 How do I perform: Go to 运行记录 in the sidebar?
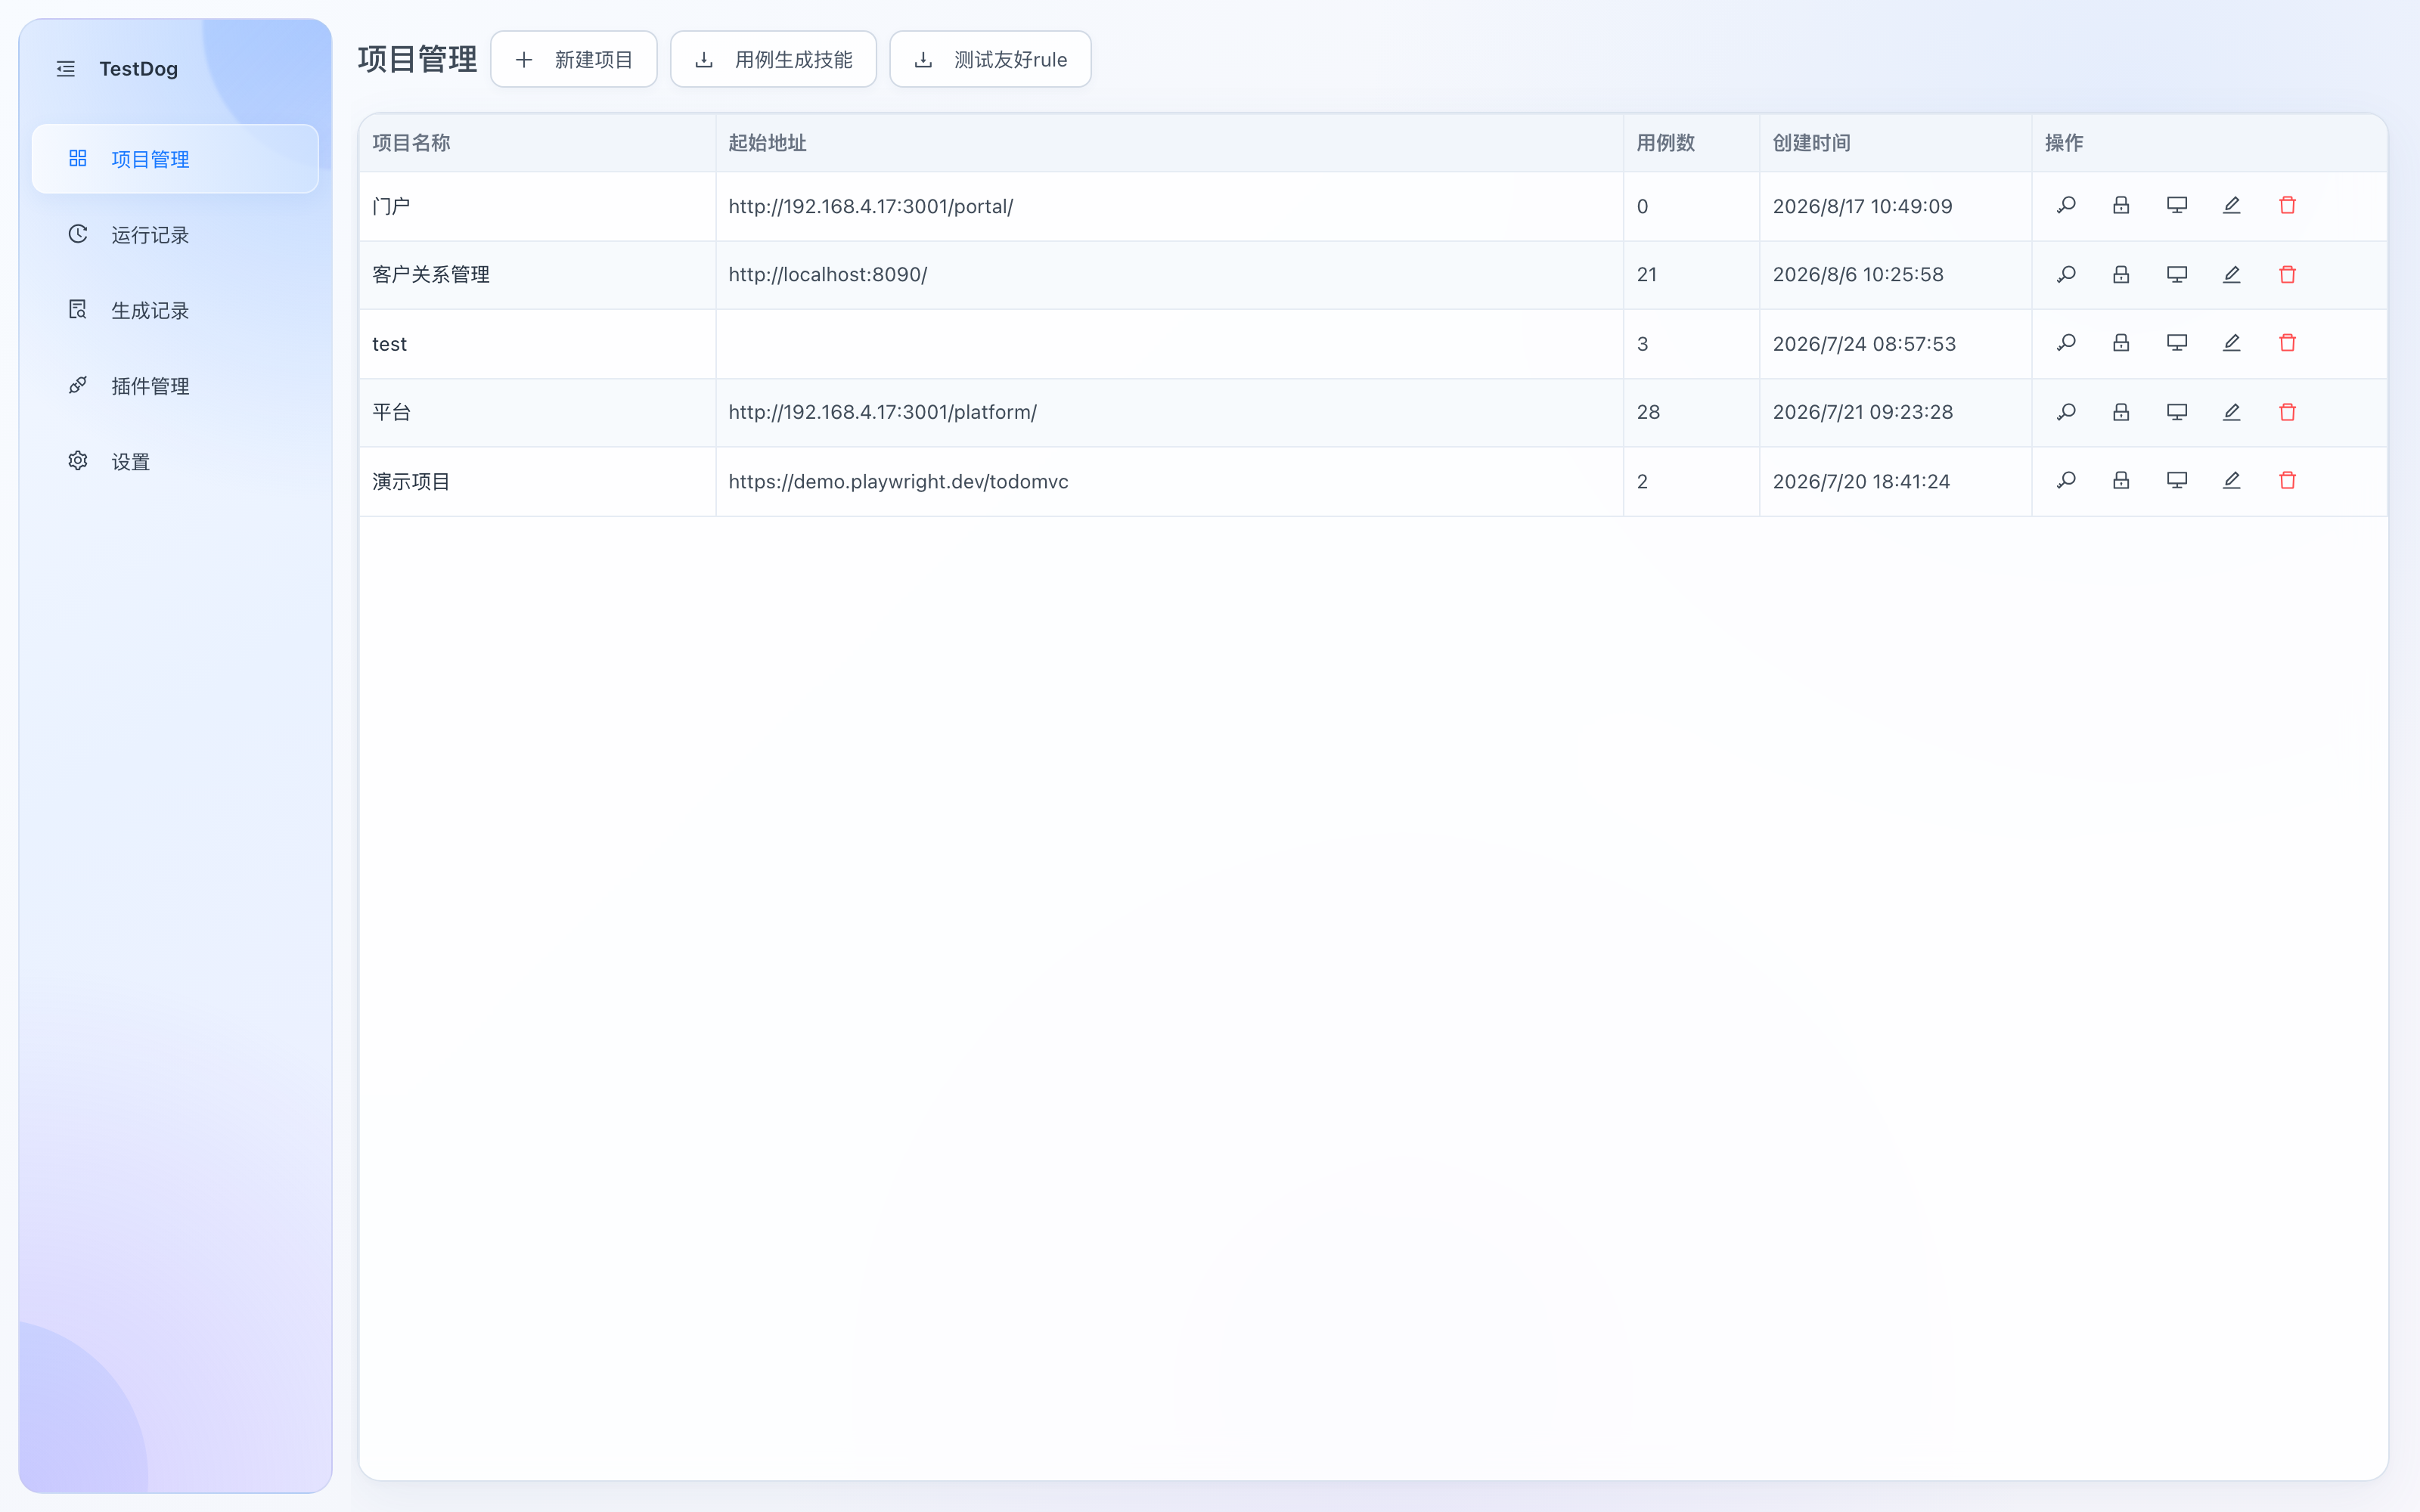[175, 235]
